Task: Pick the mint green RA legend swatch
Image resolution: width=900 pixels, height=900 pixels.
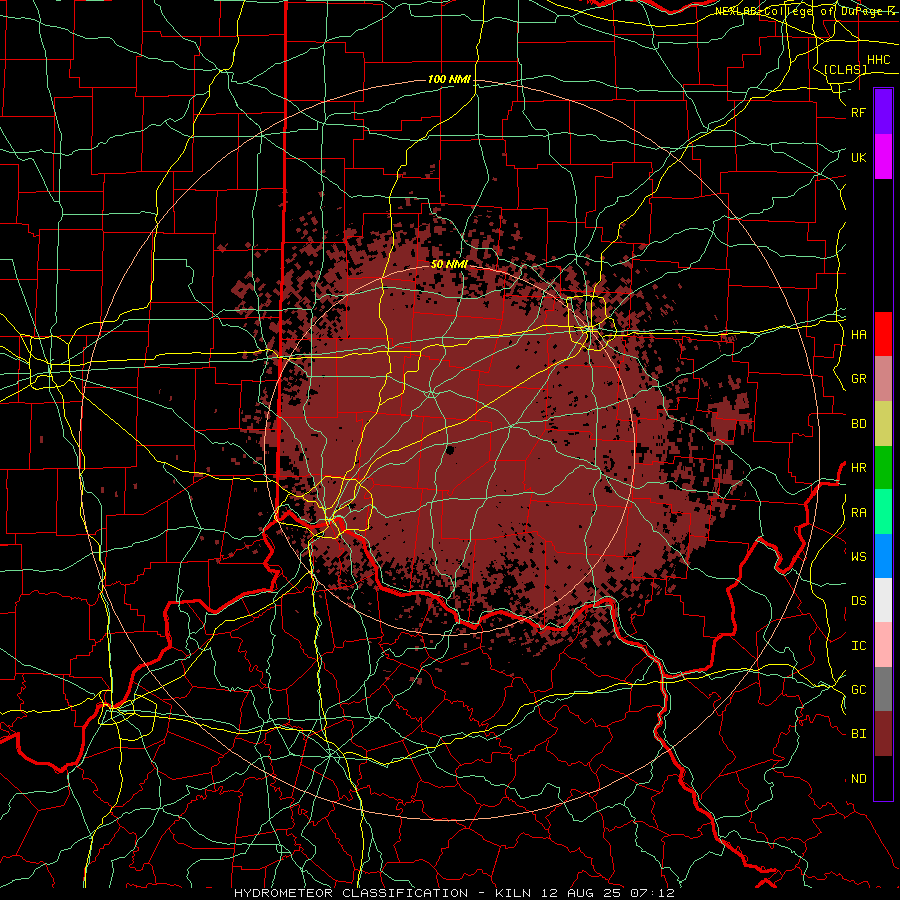Action: [x=883, y=512]
